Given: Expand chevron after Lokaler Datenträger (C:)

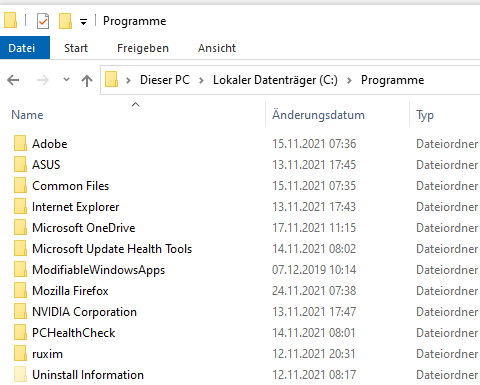Looking at the screenshot, I should (x=349, y=80).
